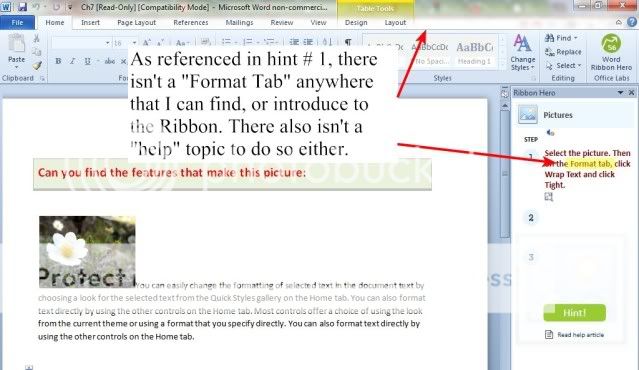Click the Copy icon in Clipboard group

37,52
